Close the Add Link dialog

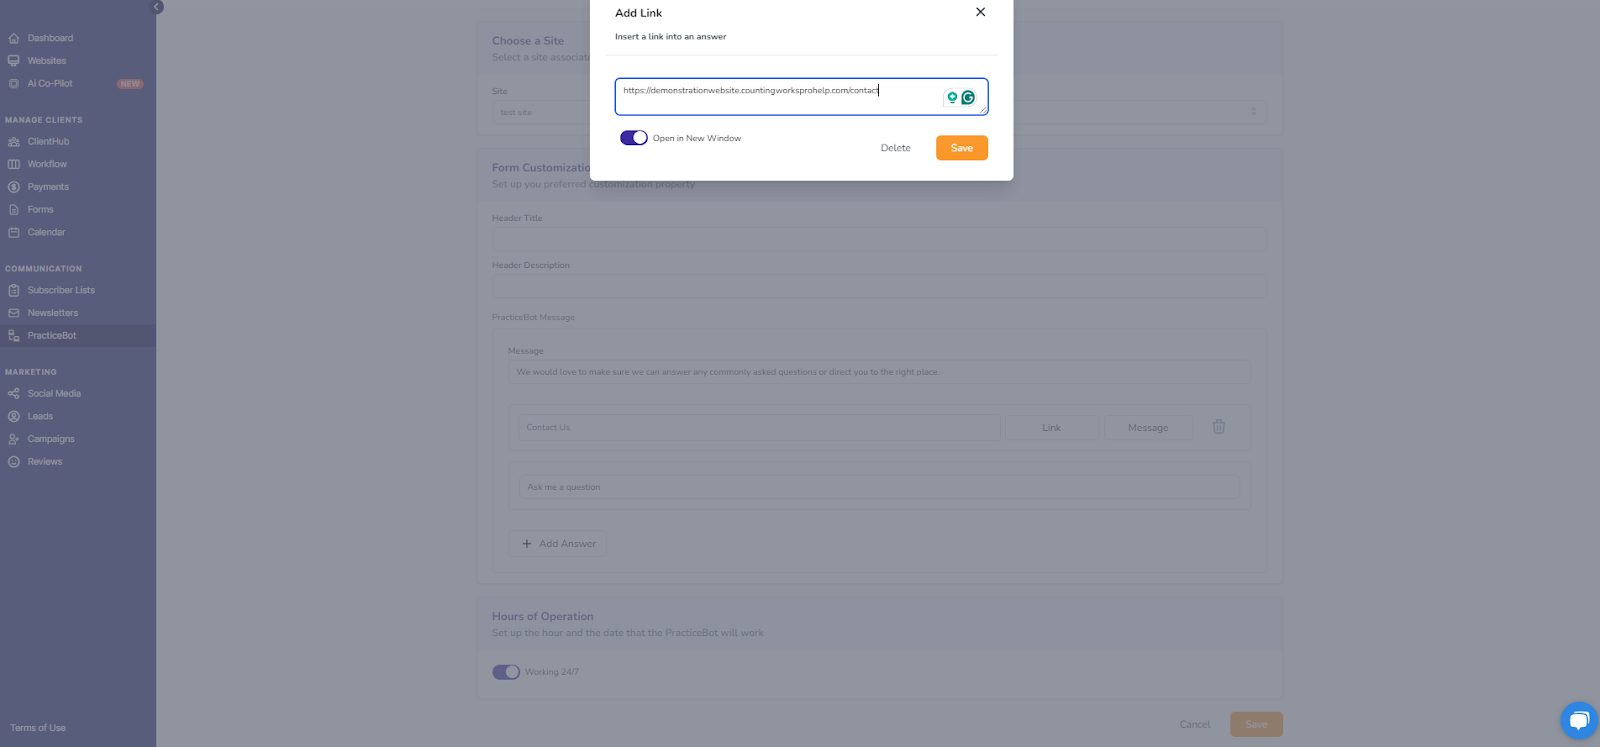980,12
